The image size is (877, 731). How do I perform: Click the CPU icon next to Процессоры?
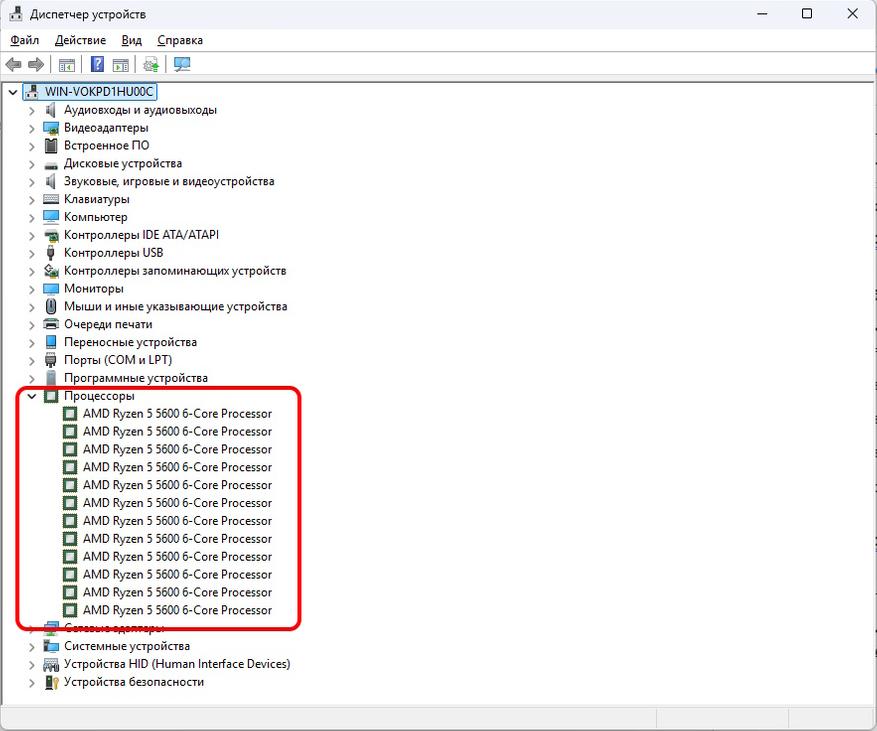[x=51, y=396]
